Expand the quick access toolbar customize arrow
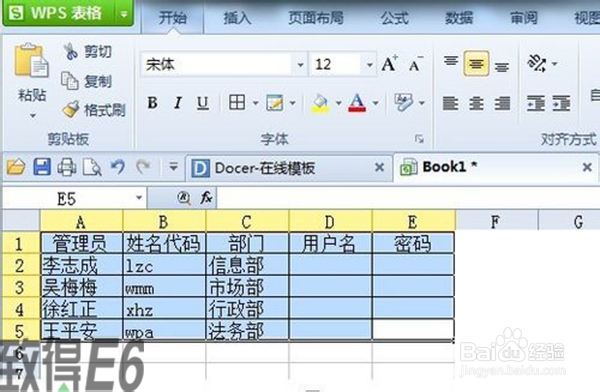This screenshot has width=600, height=392. (x=173, y=167)
